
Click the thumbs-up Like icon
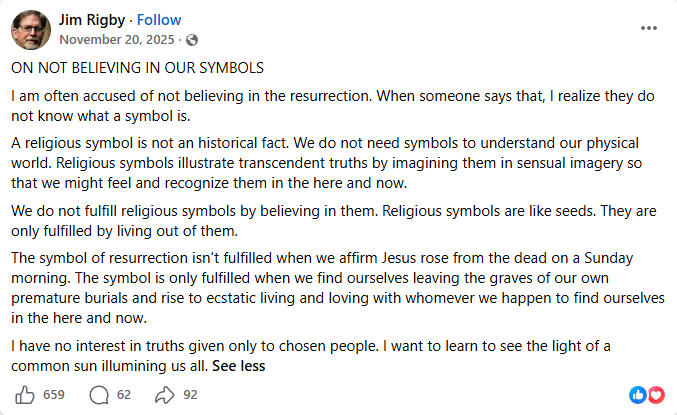25,395
